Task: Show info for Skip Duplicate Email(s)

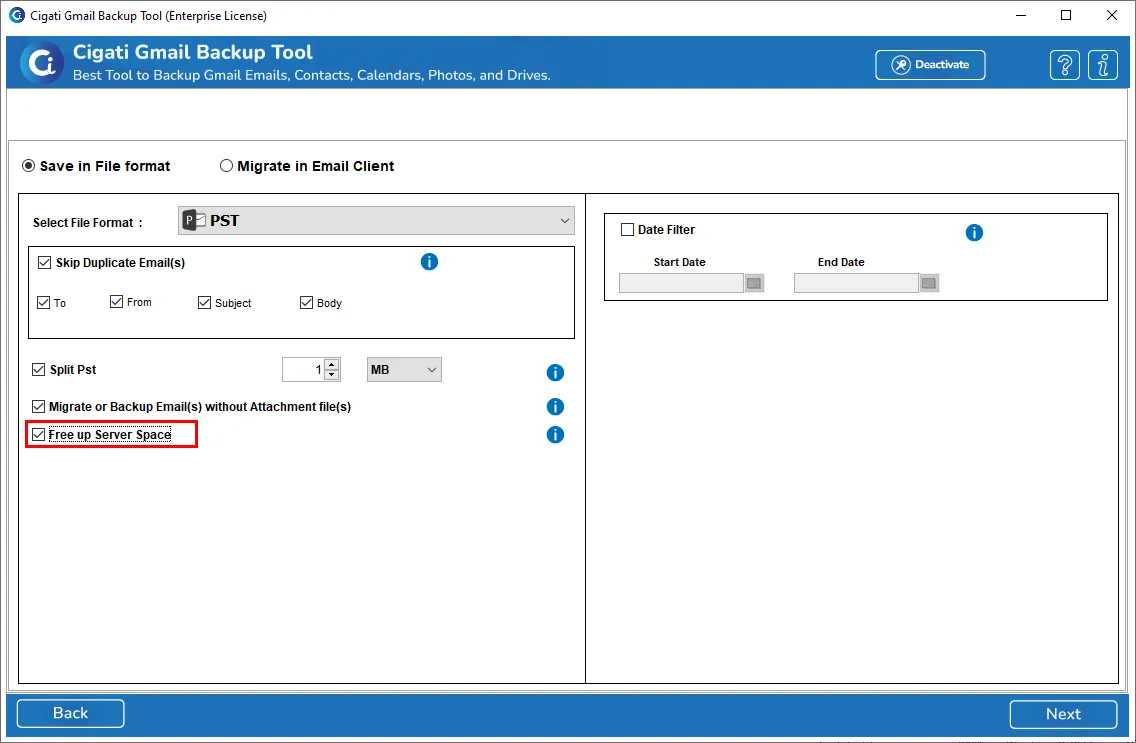Action: click(429, 261)
